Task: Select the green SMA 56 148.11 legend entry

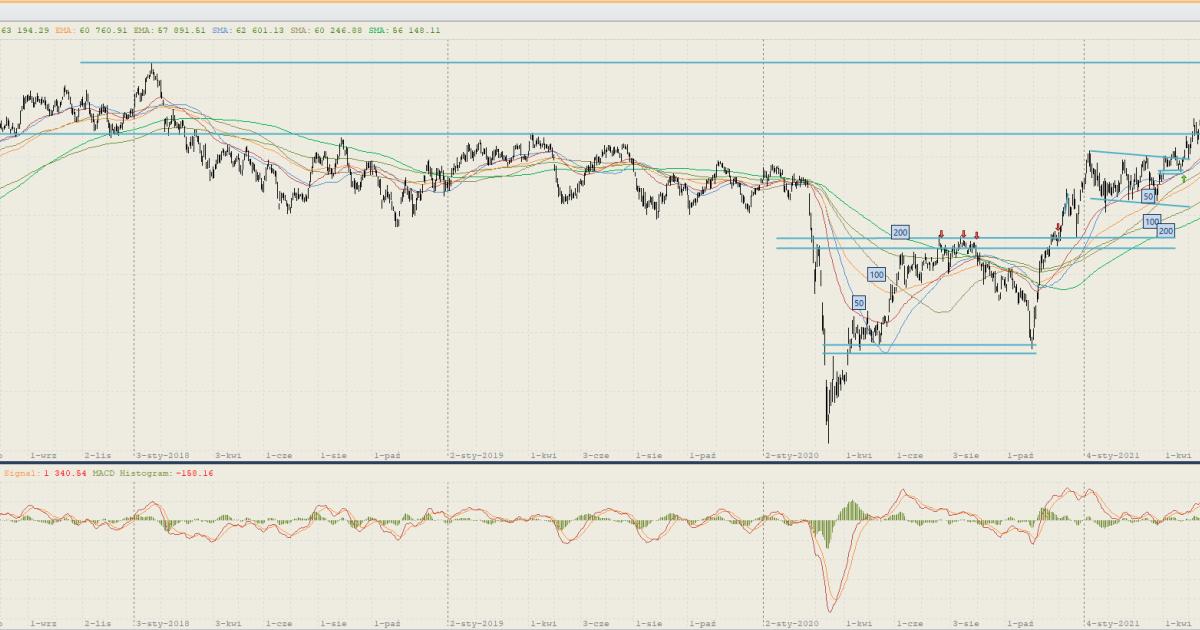Action: click(x=404, y=30)
